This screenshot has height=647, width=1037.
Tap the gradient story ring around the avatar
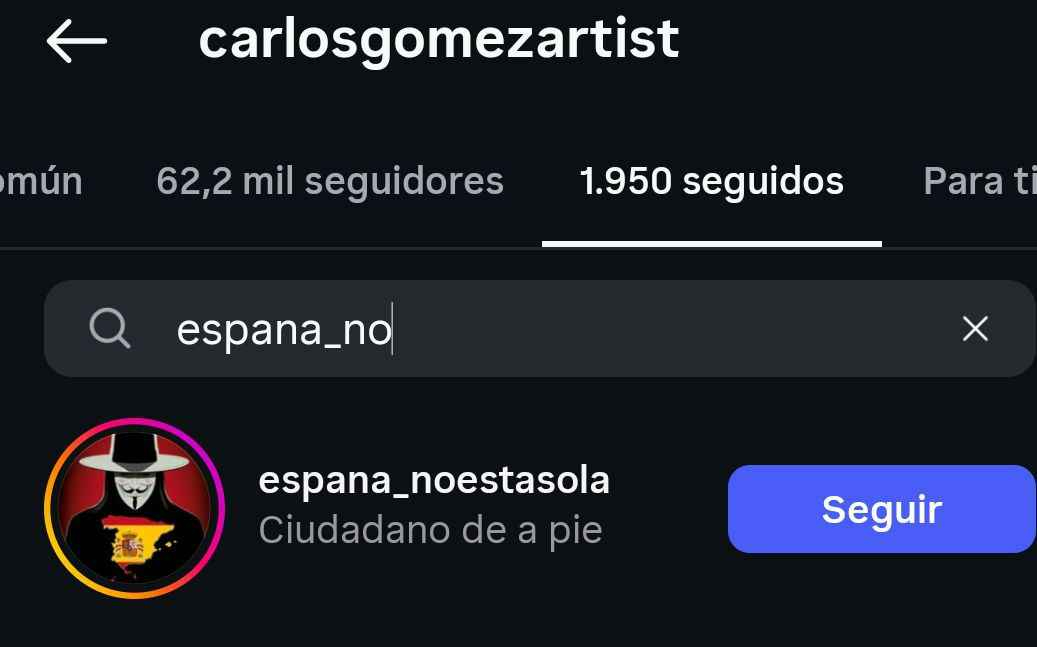(x=52, y=508)
